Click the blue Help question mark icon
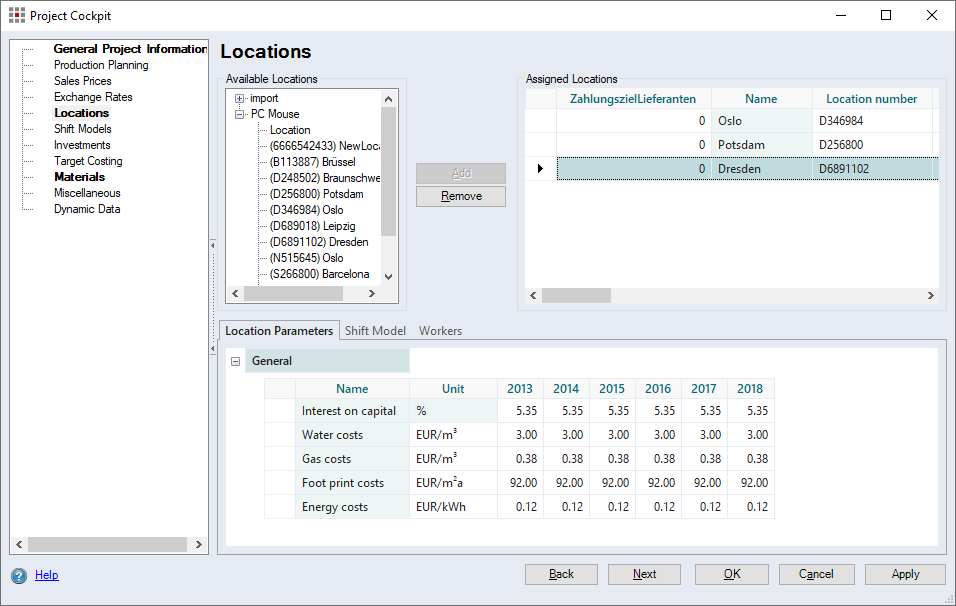Image resolution: width=956 pixels, height=606 pixels. point(18,575)
